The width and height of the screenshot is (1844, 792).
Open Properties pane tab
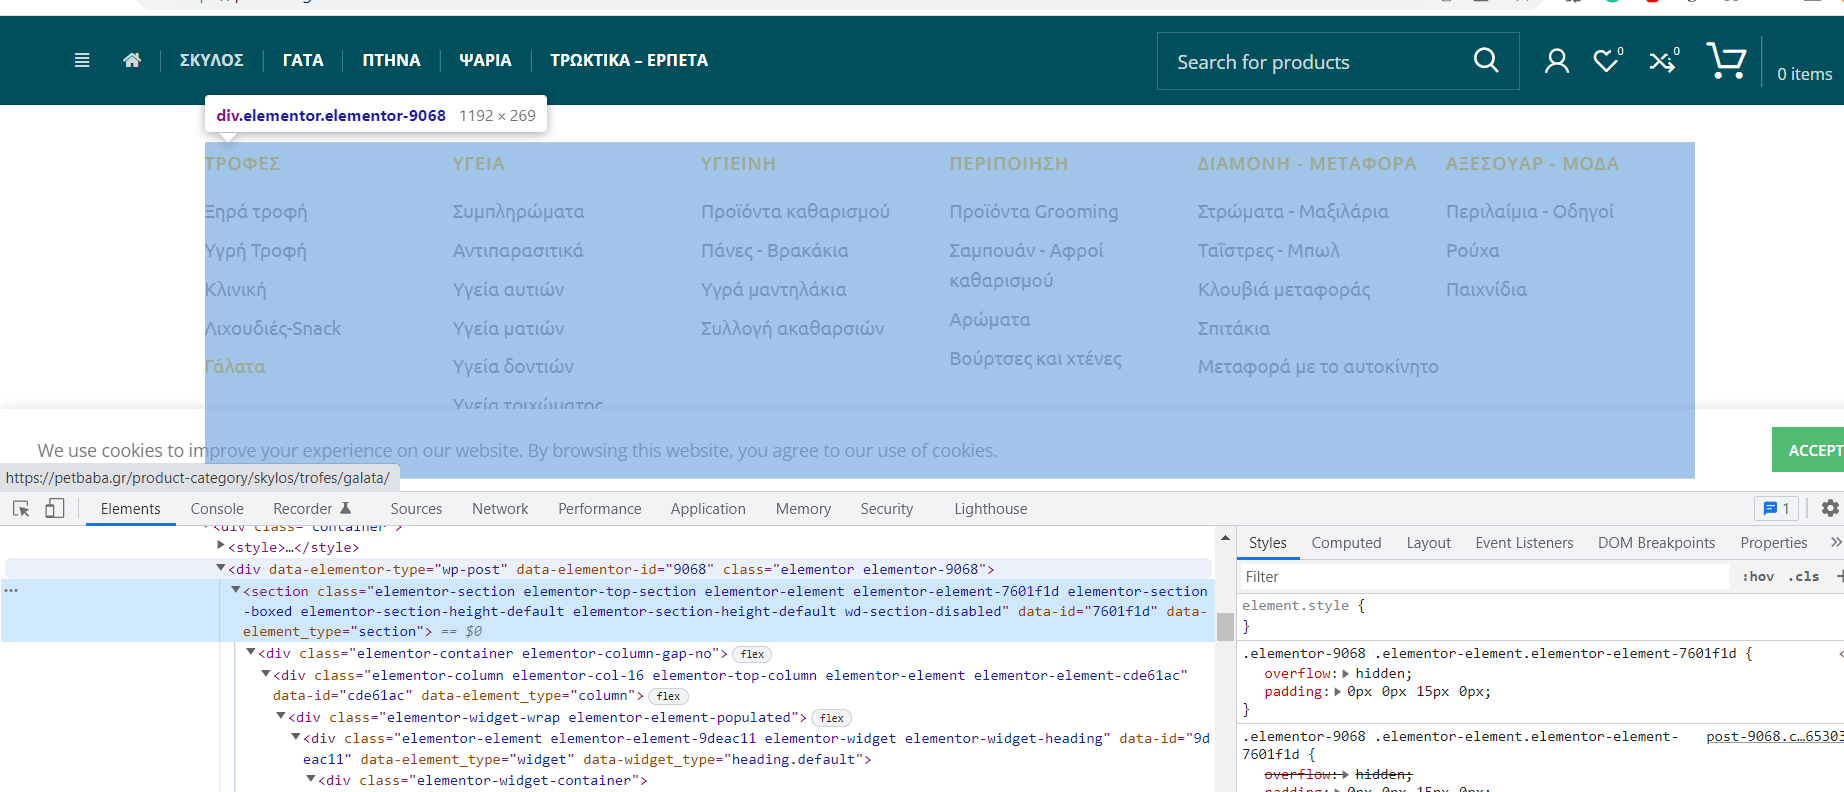point(1774,542)
